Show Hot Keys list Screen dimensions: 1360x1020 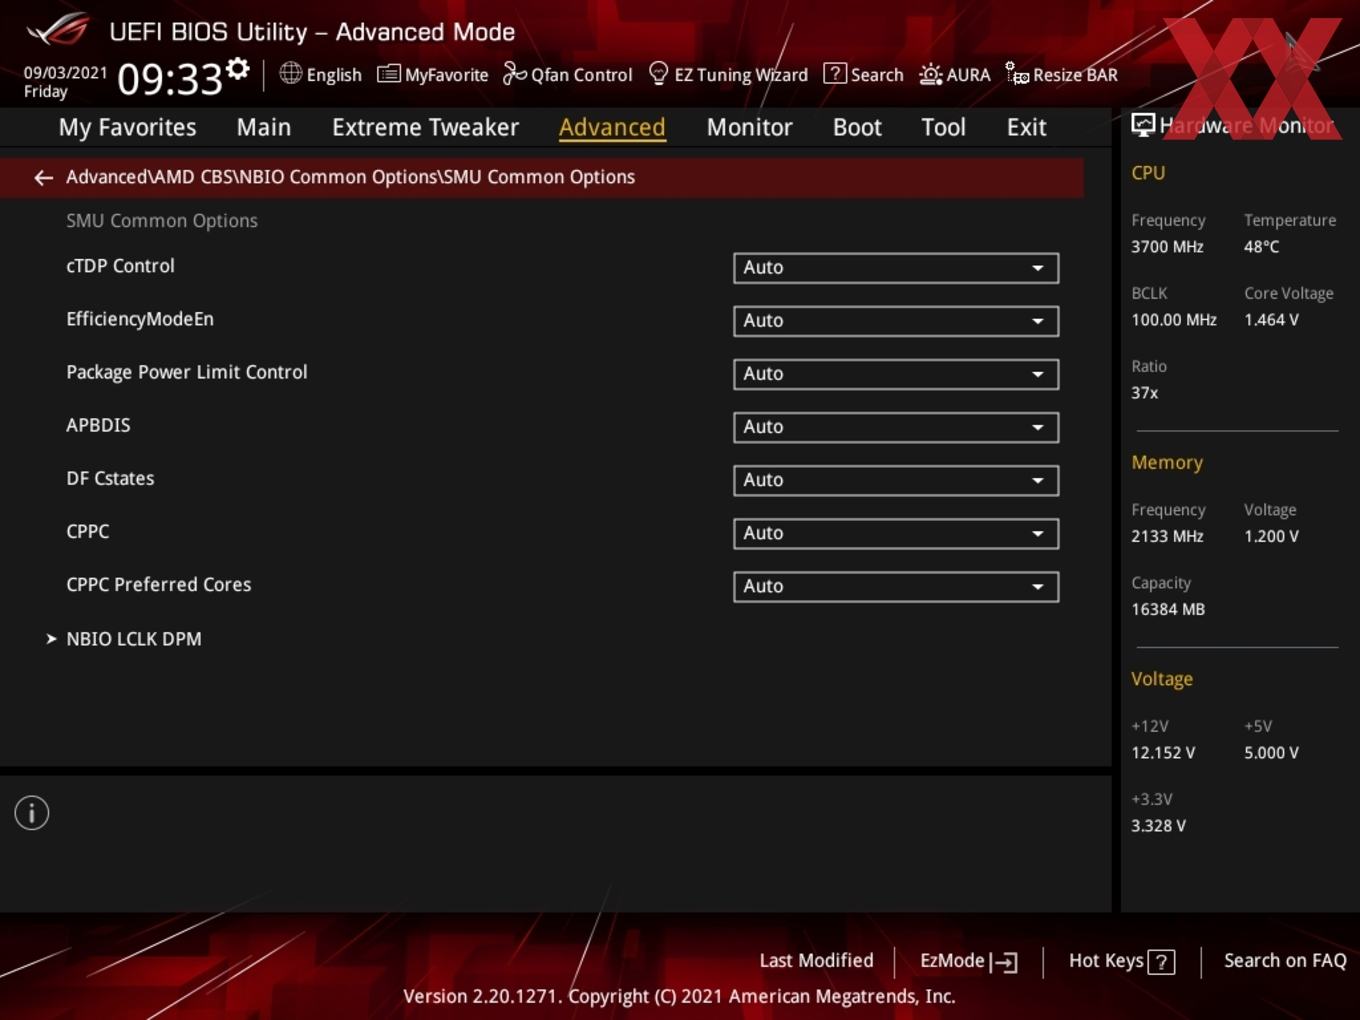click(x=1121, y=961)
